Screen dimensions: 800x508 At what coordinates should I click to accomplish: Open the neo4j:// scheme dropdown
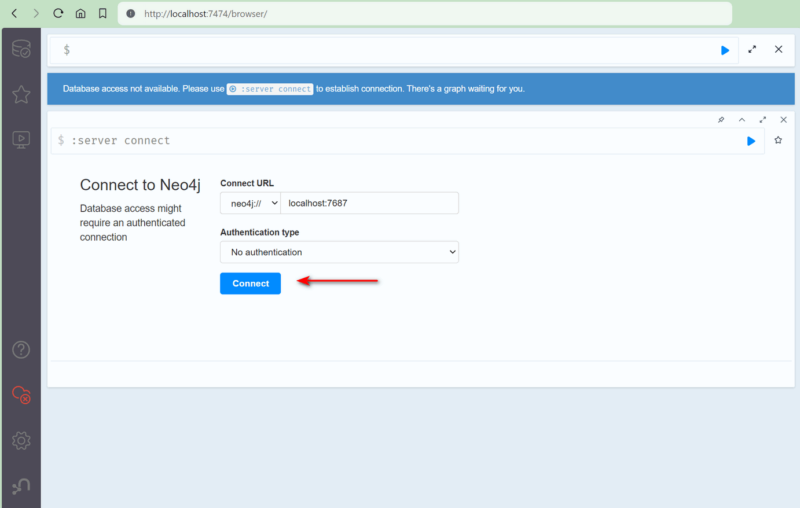(251, 203)
